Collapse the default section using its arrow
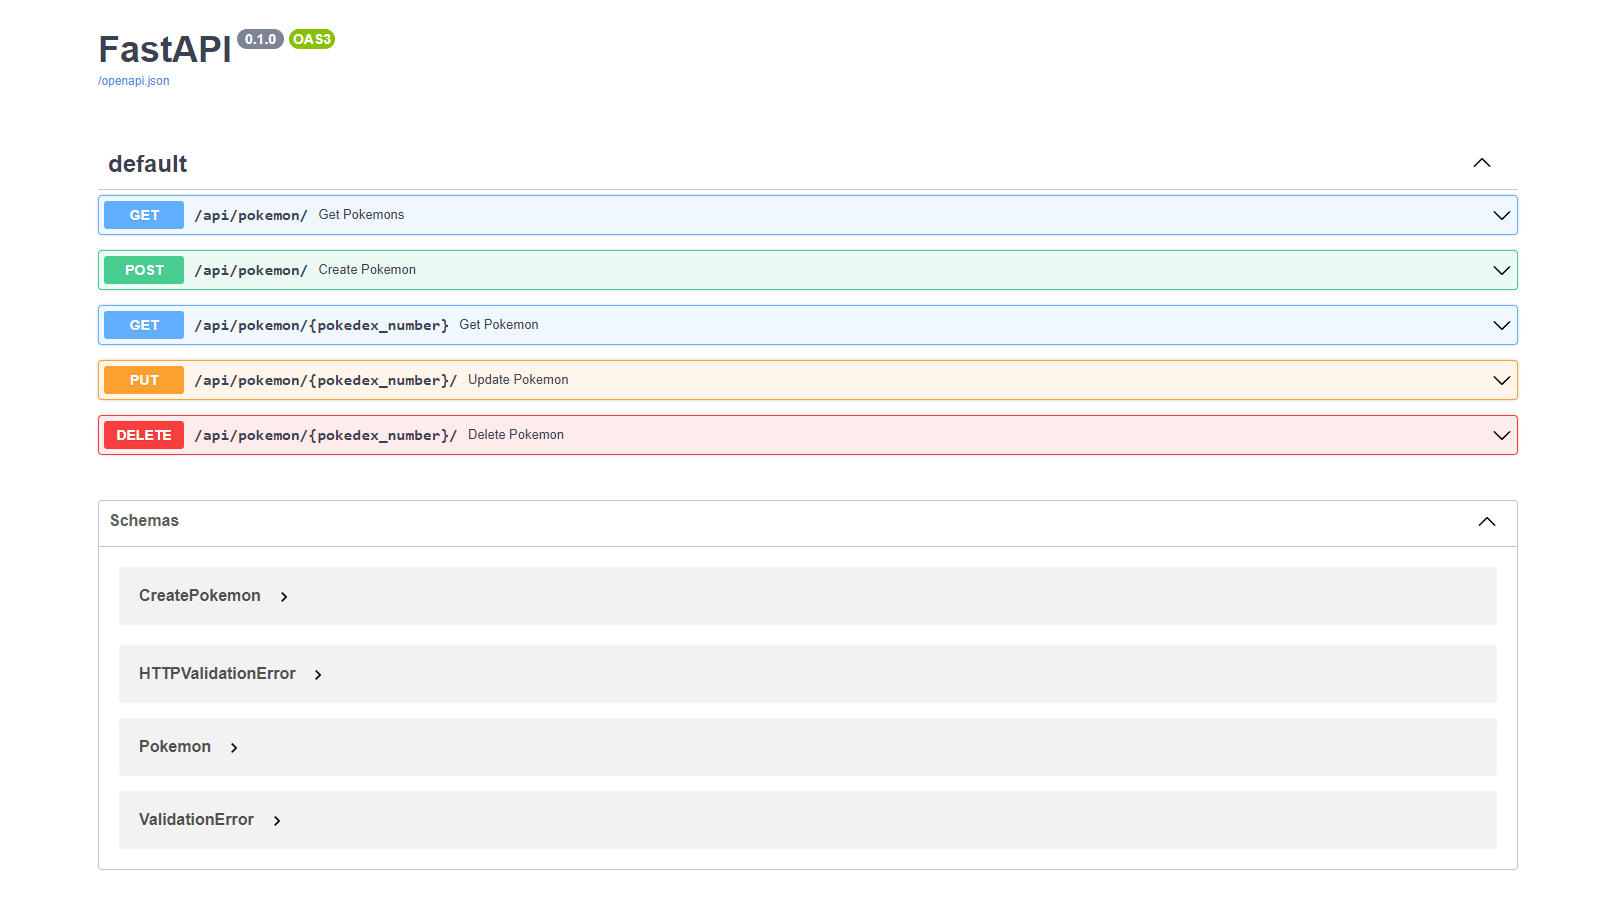 (1482, 162)
